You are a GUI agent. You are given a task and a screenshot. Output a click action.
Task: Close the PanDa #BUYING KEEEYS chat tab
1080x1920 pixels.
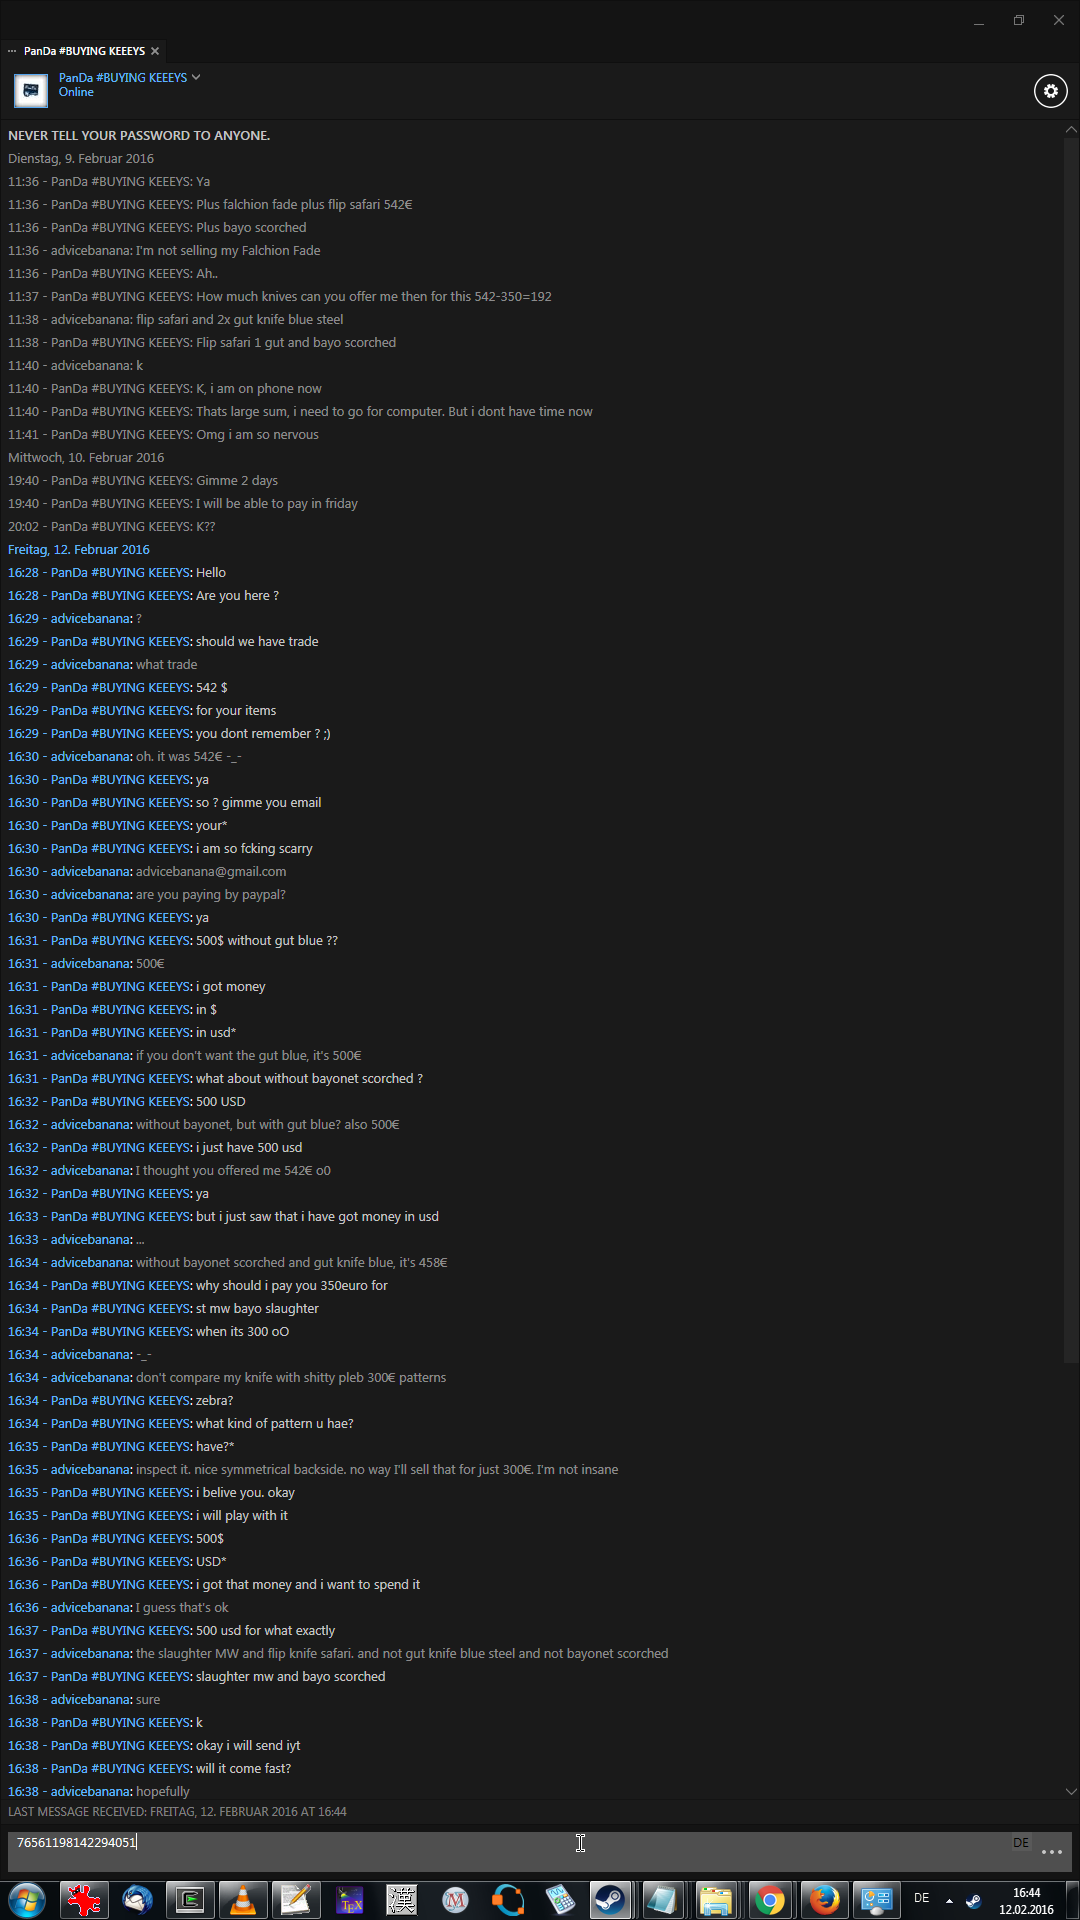click(155, 51)
